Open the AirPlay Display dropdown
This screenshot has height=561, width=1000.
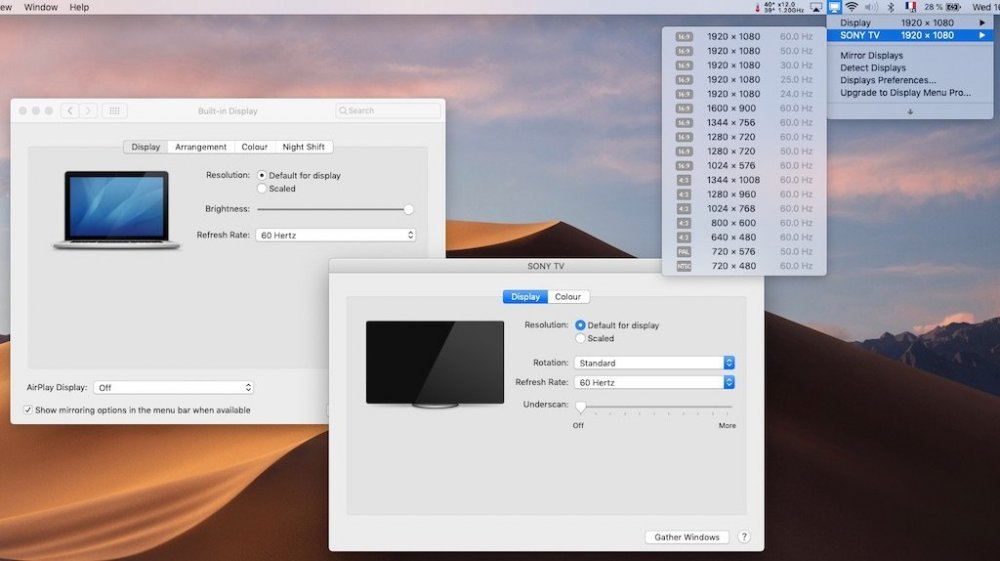point(173,387)
